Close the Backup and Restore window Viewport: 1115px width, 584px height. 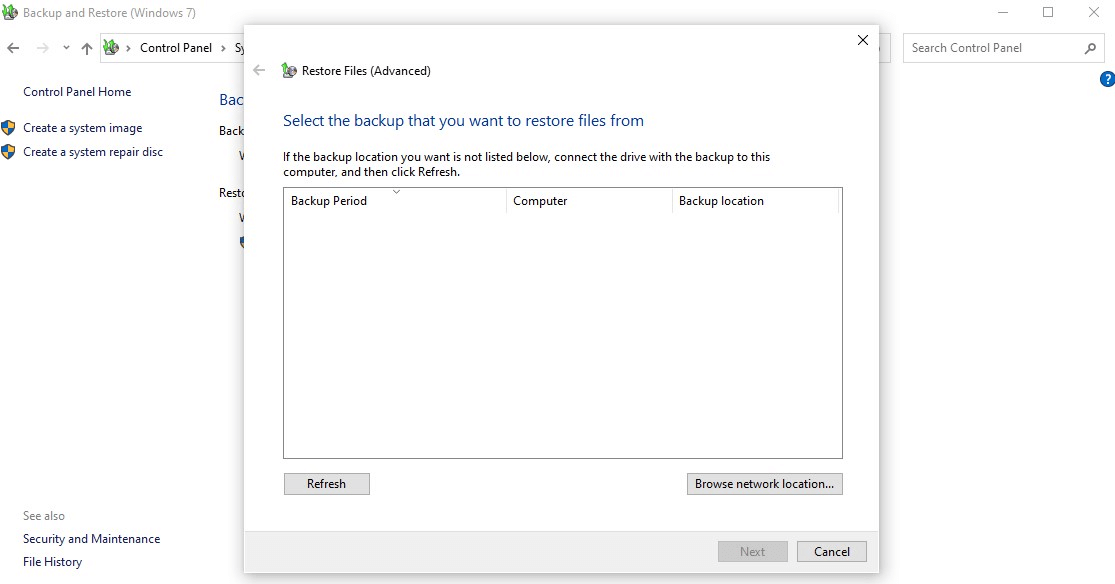click(x=1094, y=12)
